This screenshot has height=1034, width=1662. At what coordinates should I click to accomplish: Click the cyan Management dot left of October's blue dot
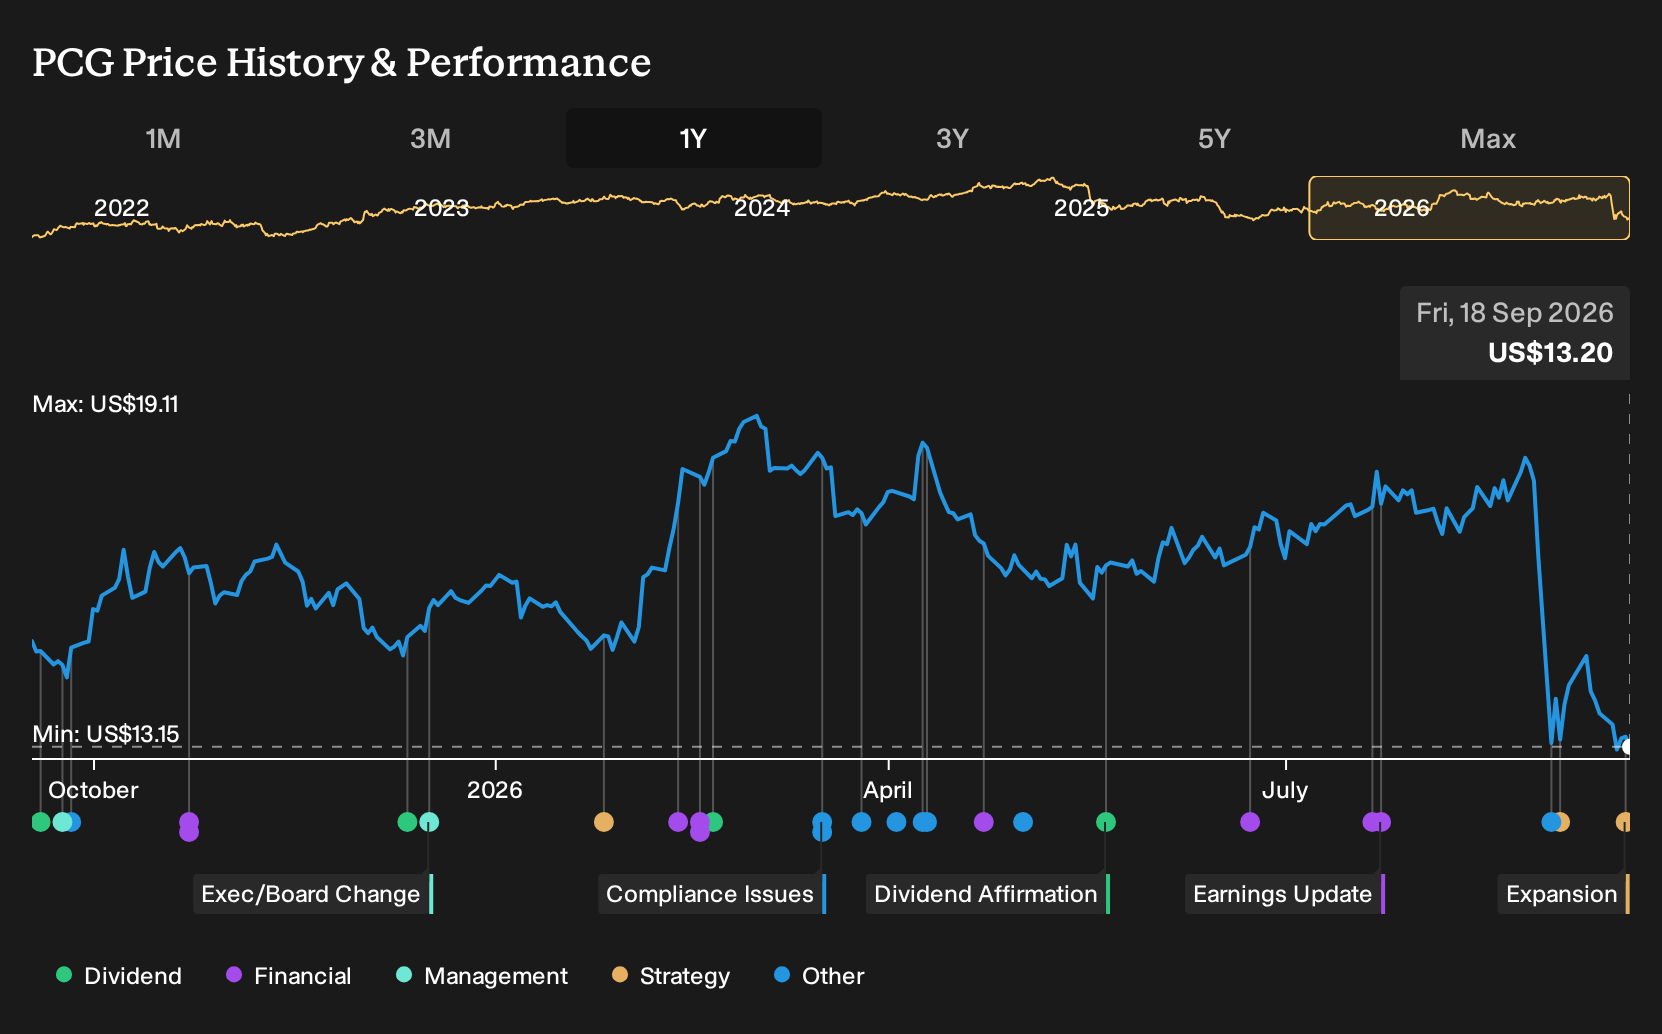click(x=62, y=822)
